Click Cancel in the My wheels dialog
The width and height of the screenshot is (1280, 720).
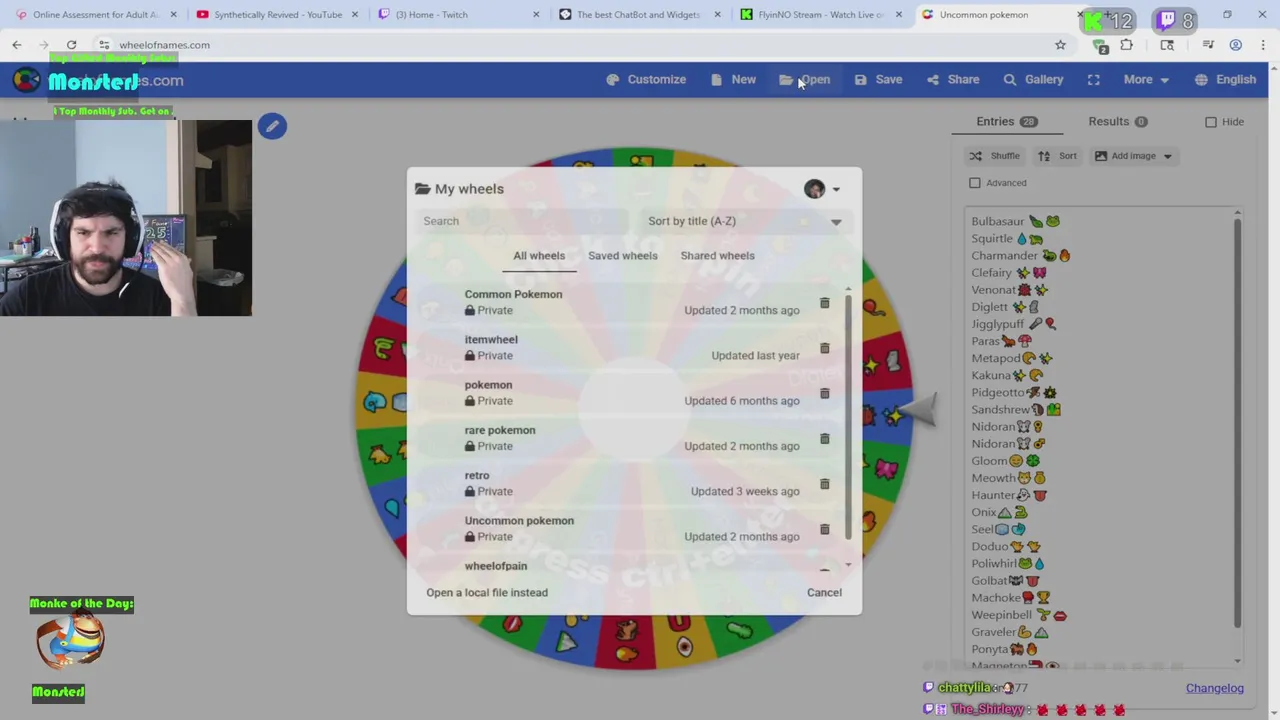pos(824,593)
